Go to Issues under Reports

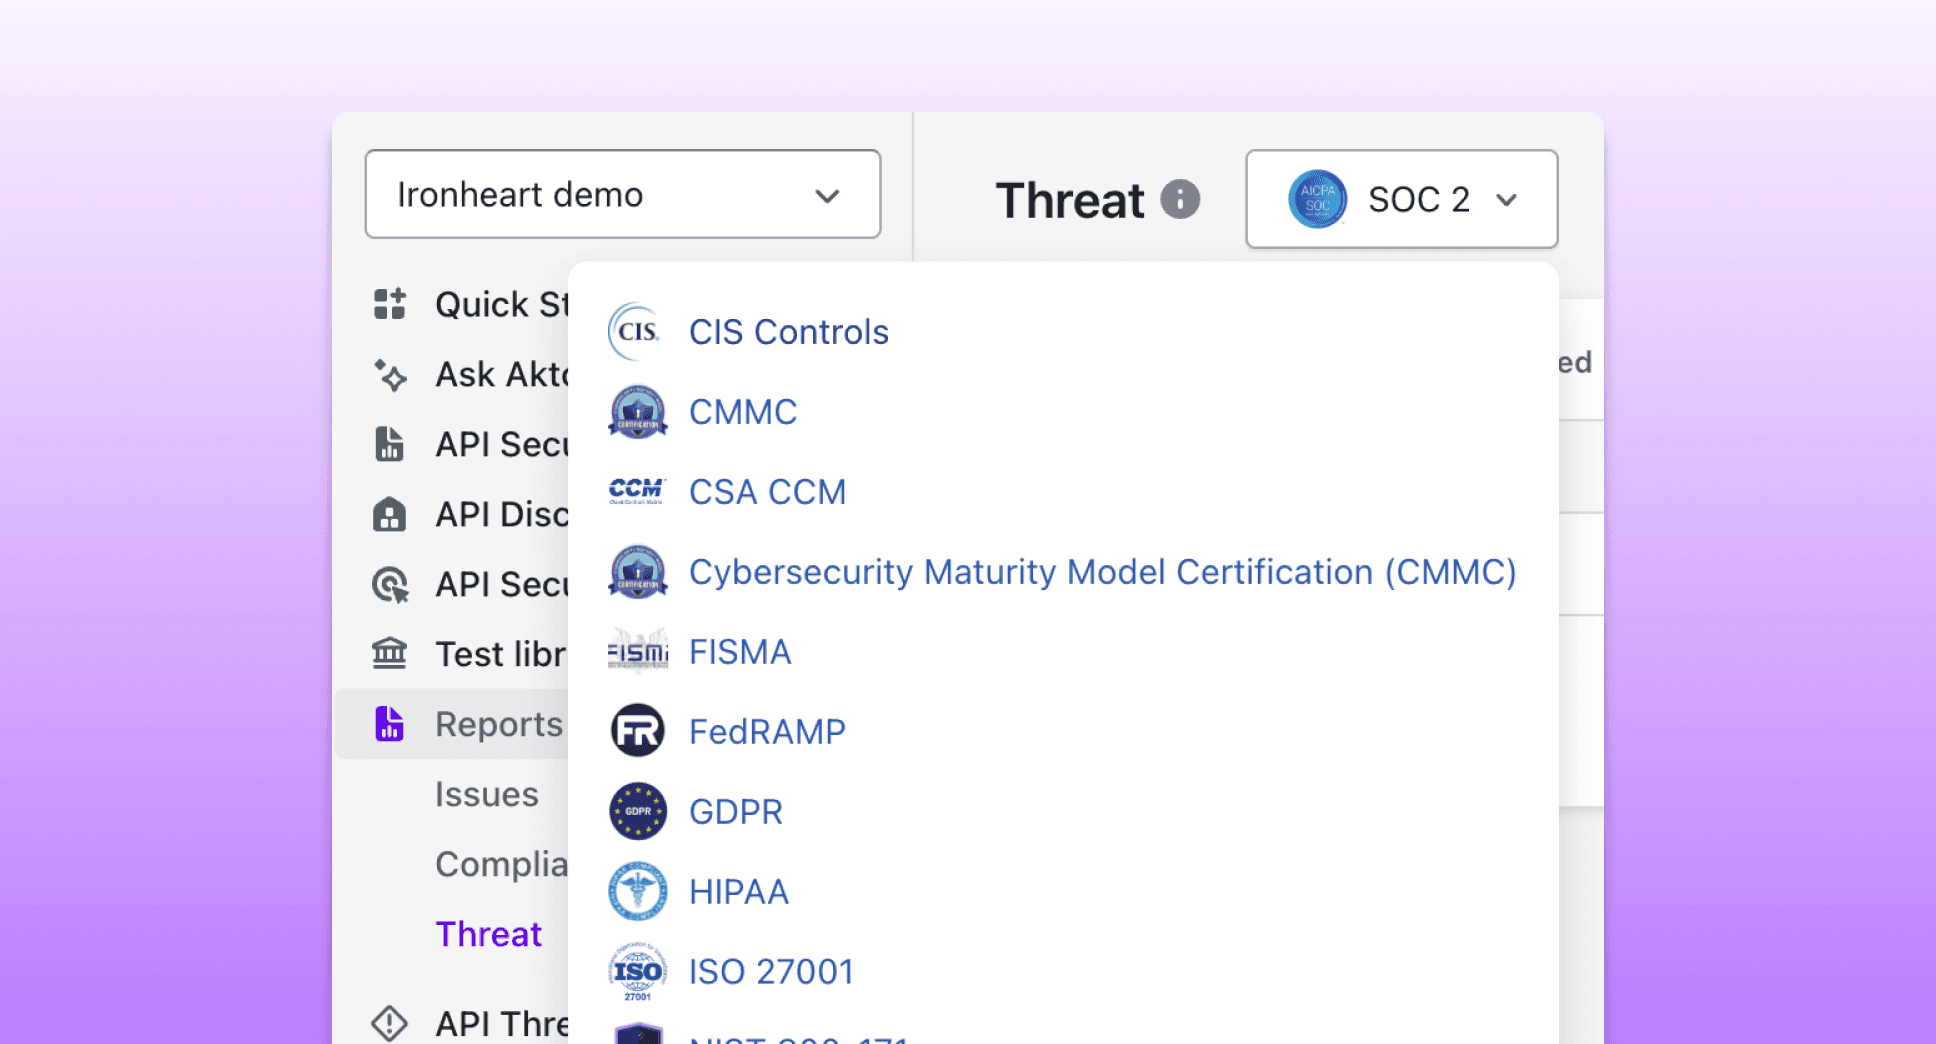487,794
